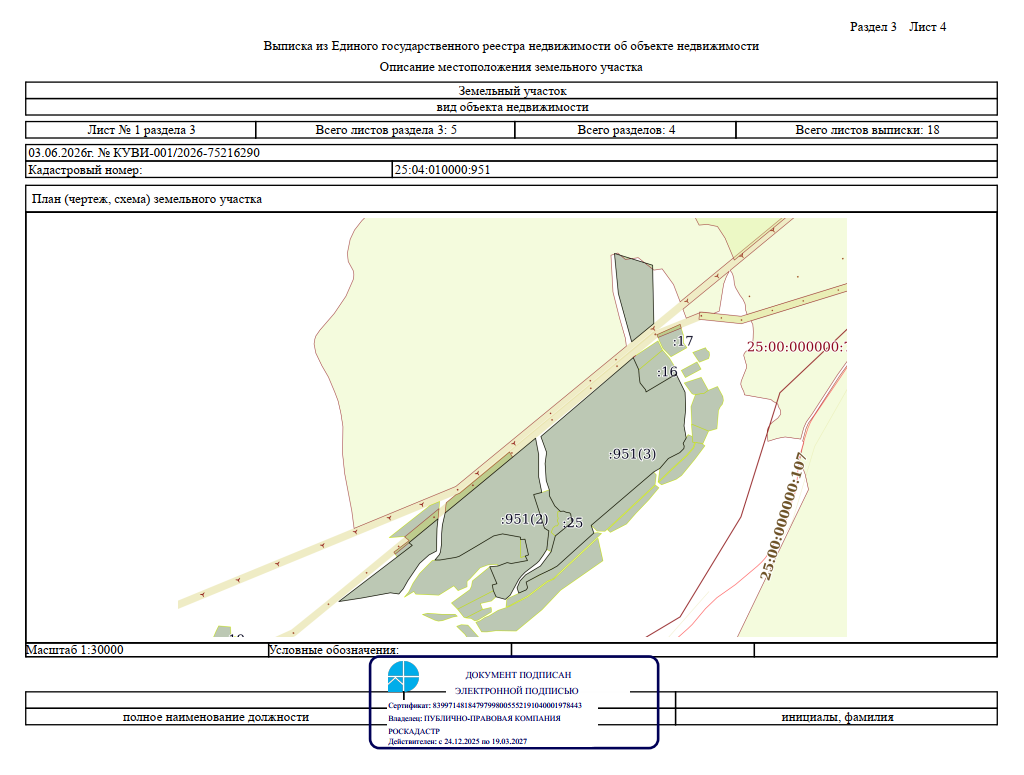Click the 'План (чертеж, схема) земельного участка' heading
The height and width of the screenshot is (775, 1024).
tap(147, 199)
